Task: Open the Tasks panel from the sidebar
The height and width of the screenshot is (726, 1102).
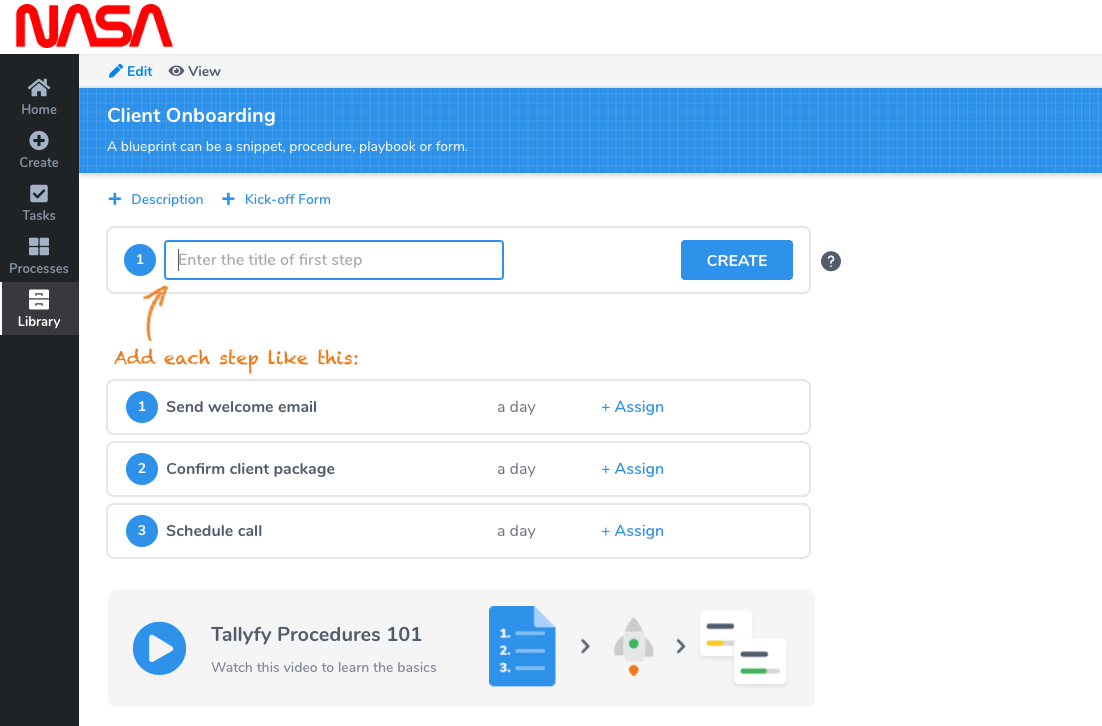Action: pyautogui.click(x=39, y=203)
